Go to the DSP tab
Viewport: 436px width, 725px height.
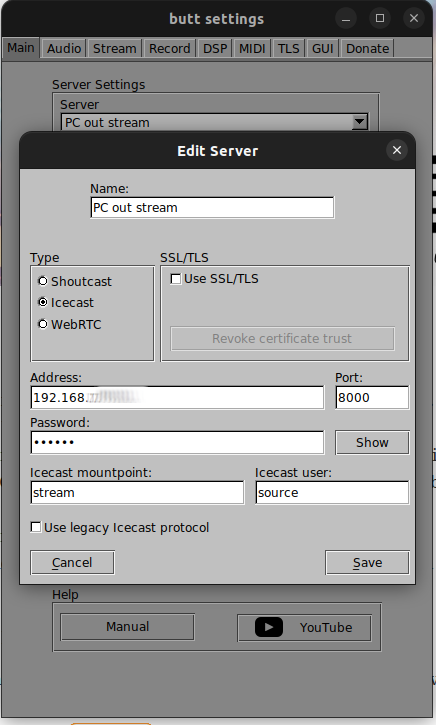tap(215, 49)
